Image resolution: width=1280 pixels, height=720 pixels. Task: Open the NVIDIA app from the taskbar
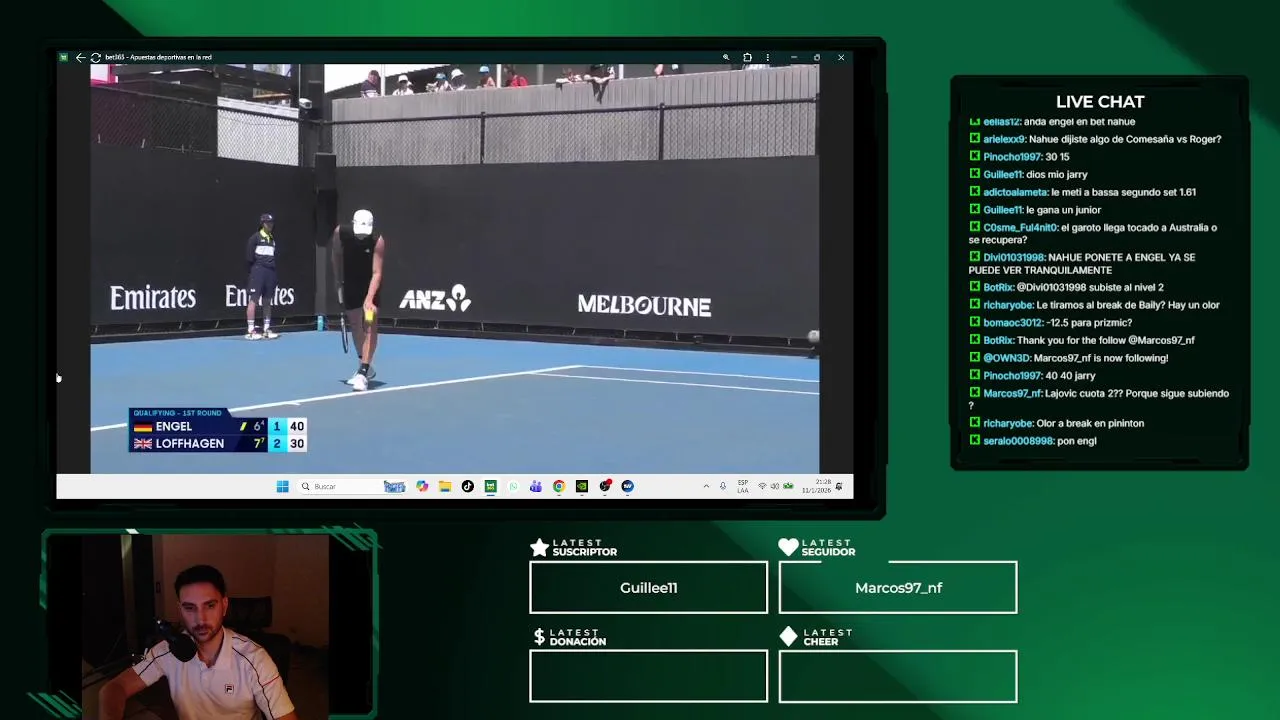tap(582, 486)
